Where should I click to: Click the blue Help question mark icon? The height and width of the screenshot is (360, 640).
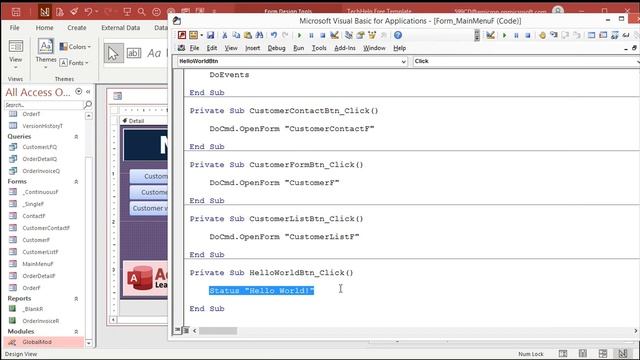coord(398,36)
